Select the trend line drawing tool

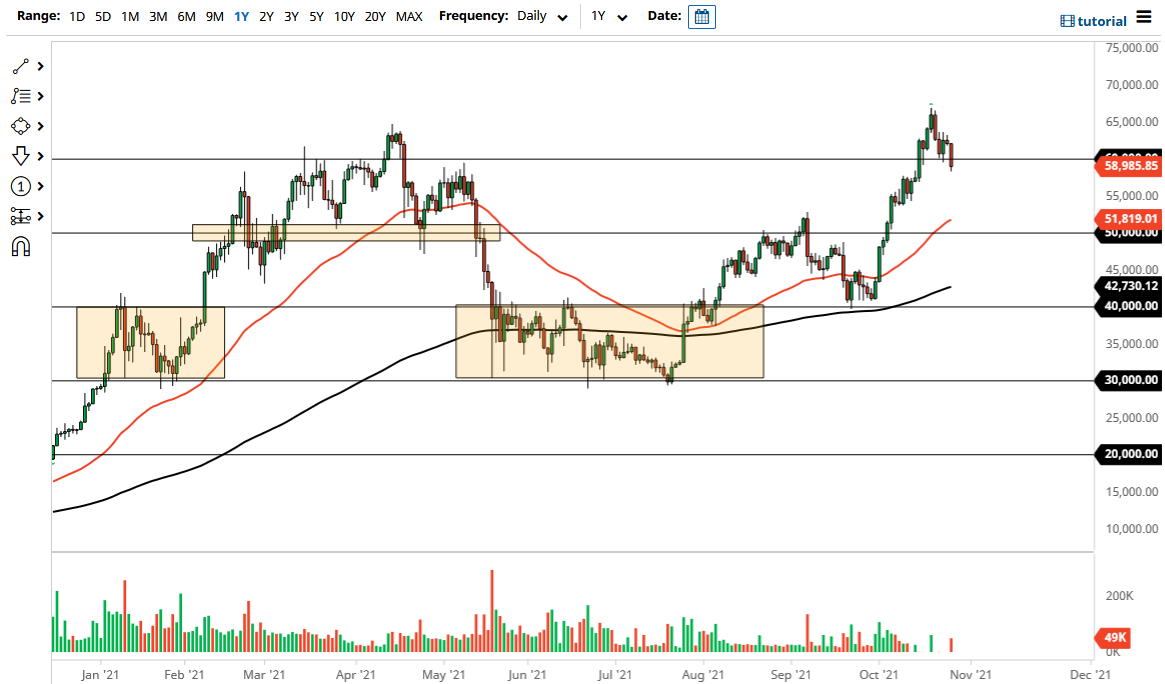point(22,66)
